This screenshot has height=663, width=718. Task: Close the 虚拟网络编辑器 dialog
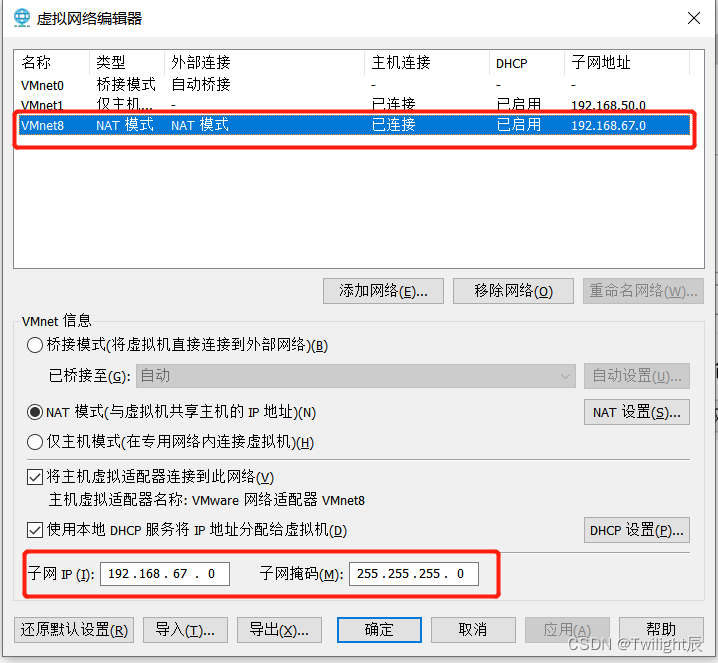[694, 18]
